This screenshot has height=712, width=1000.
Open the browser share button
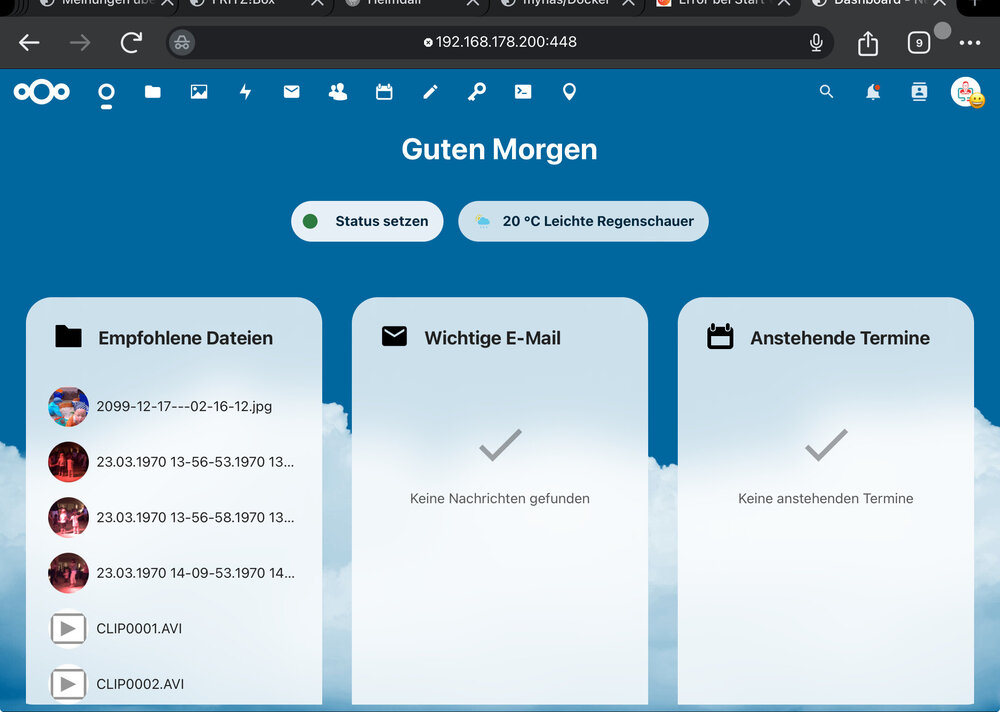click(868, 43)
